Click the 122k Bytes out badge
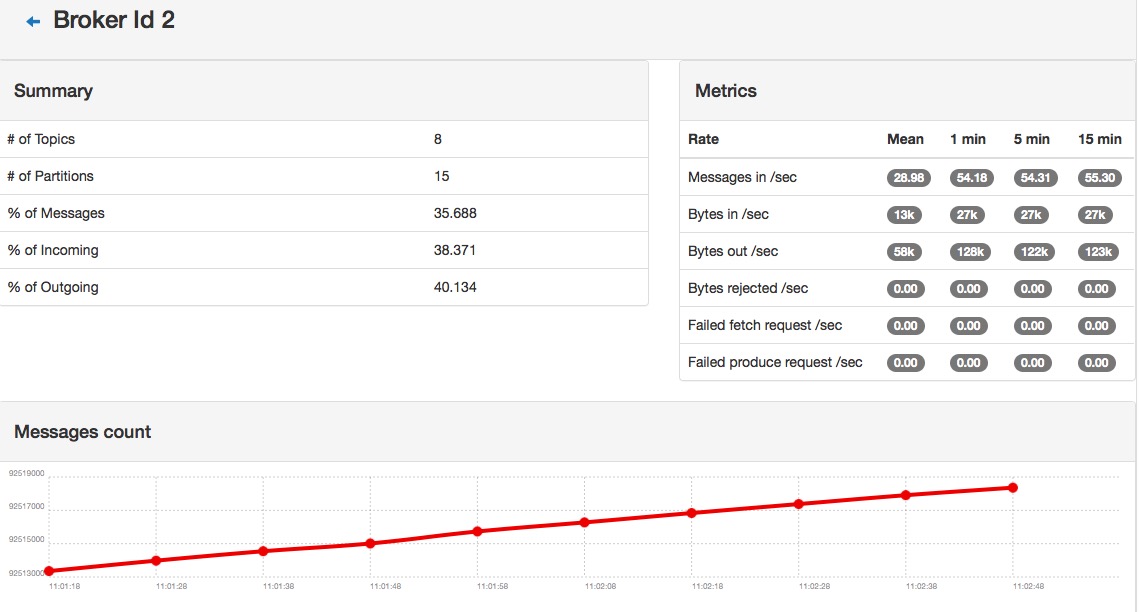 point(1033,252)
